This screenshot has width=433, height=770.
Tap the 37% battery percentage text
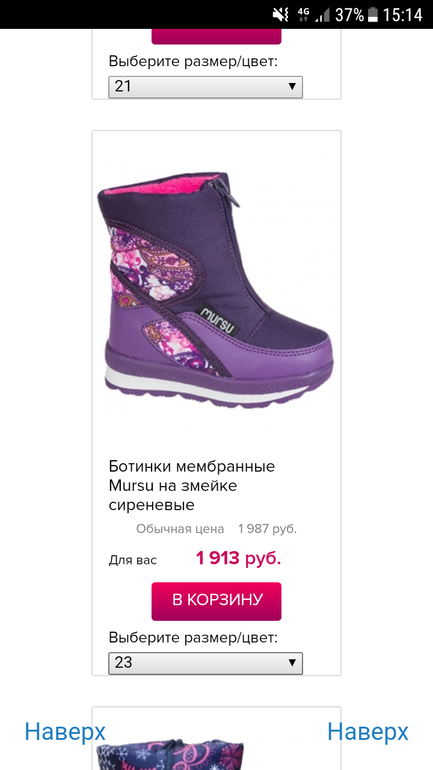[x=349, y=15]
